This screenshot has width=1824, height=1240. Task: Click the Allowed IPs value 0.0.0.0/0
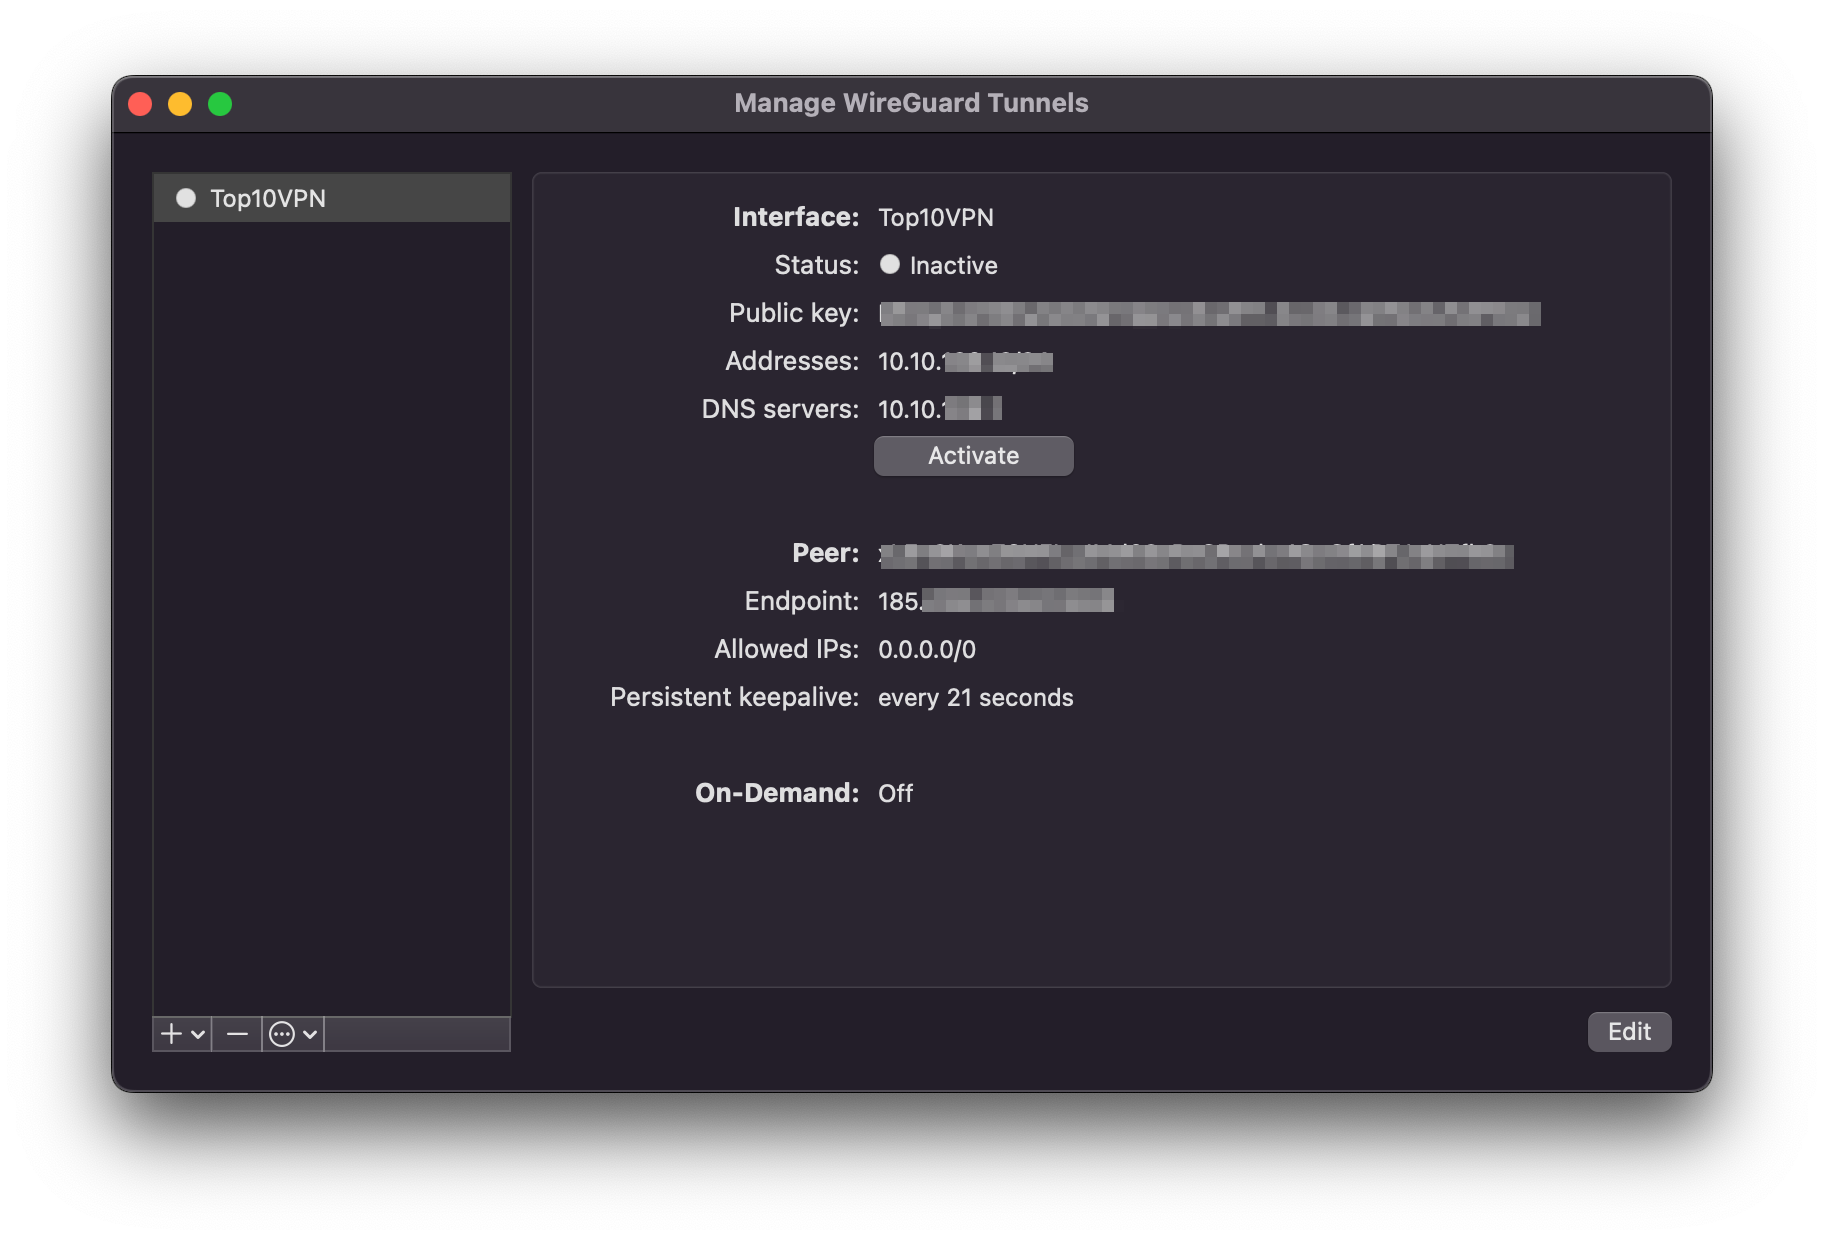coord(926,649)
